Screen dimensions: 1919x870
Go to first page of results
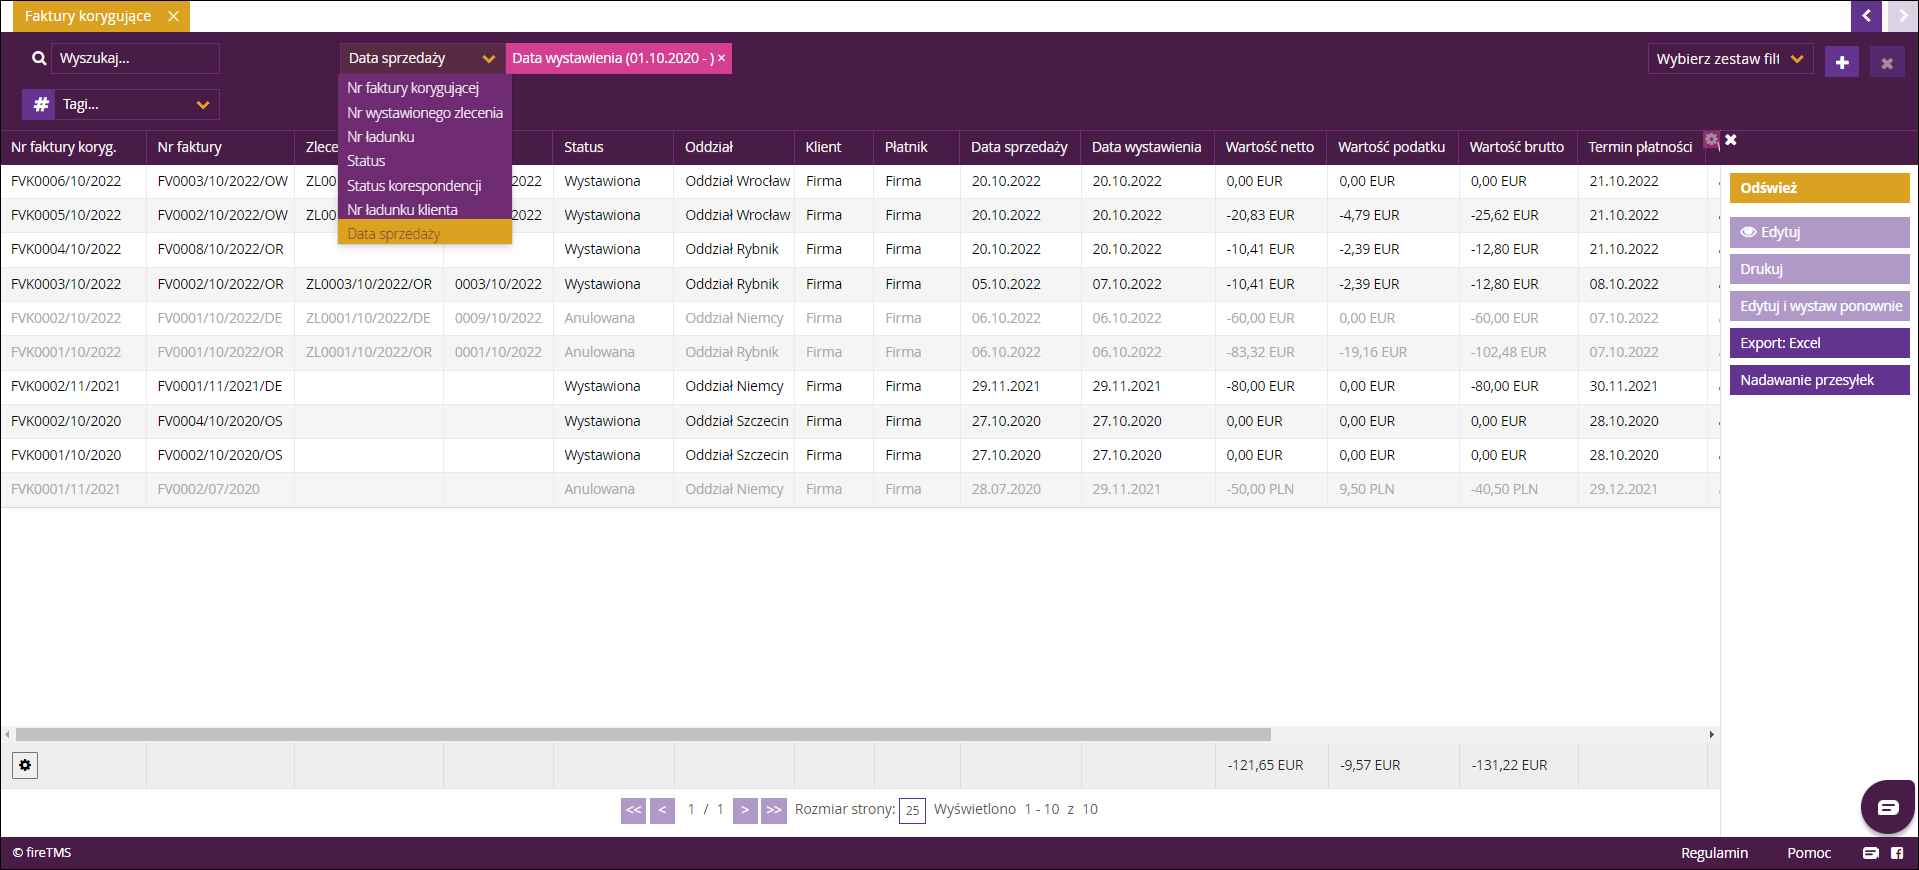point(634,810)
